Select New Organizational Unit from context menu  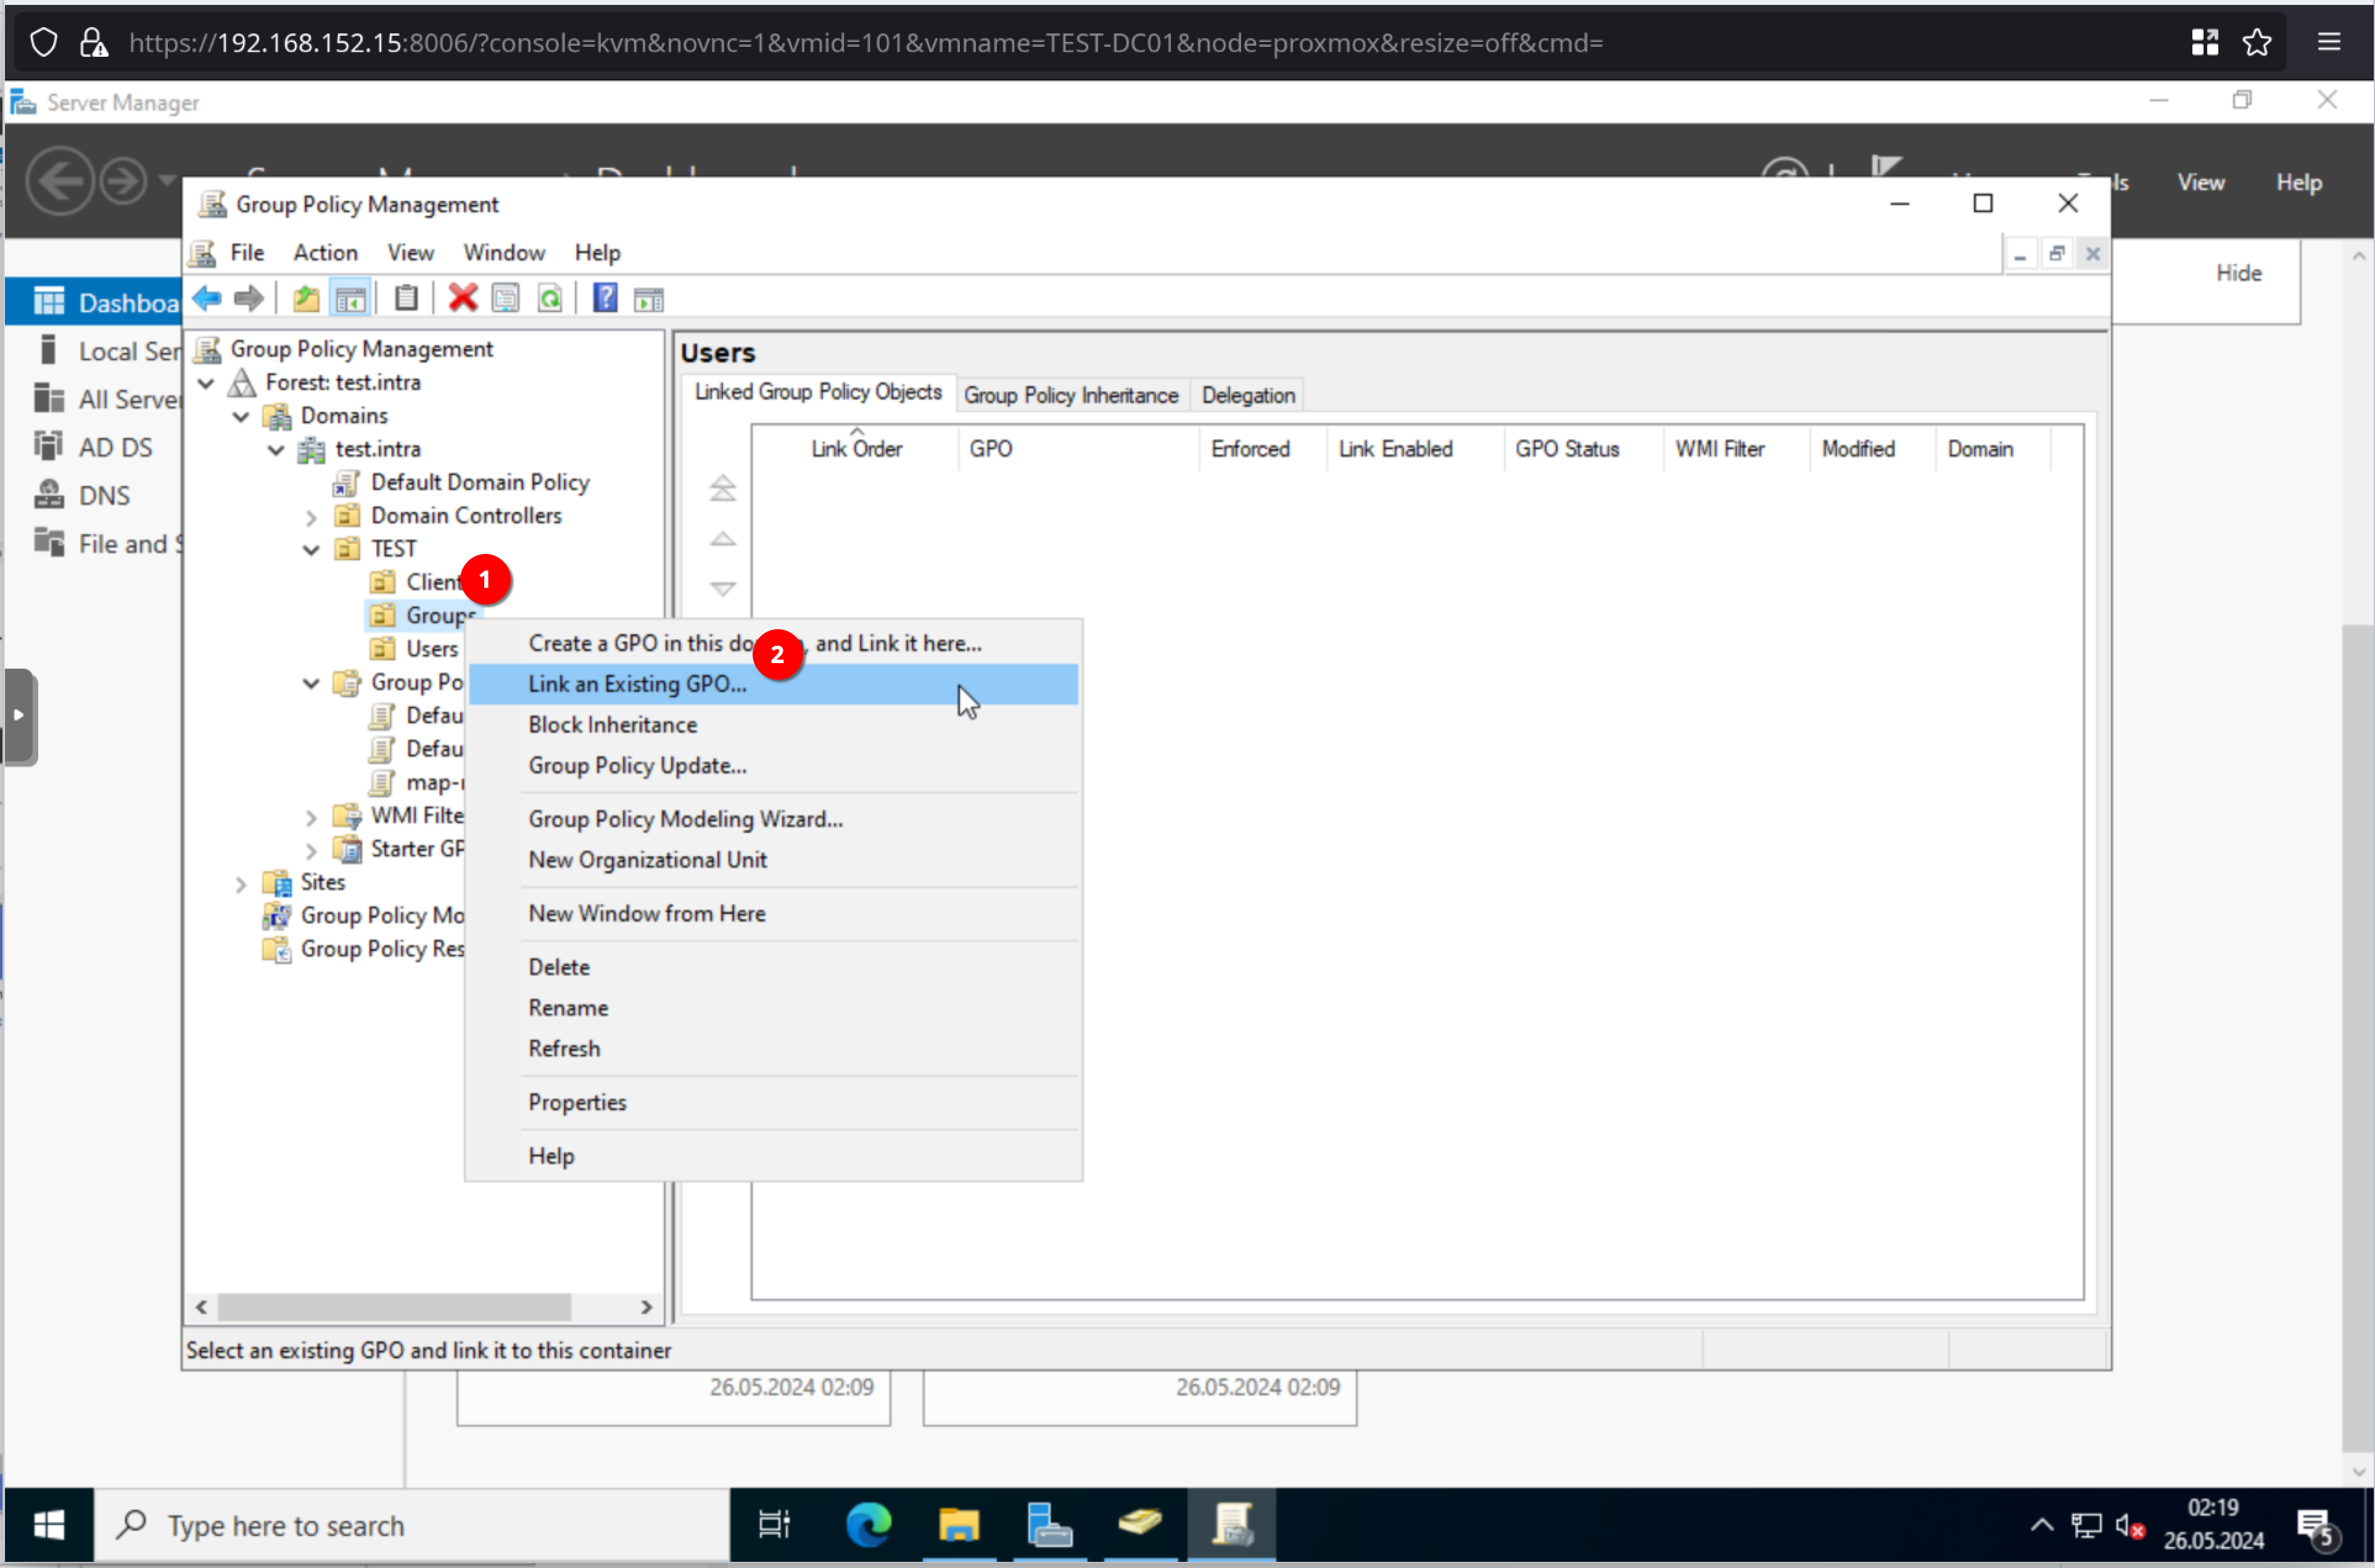click(773, 860)
